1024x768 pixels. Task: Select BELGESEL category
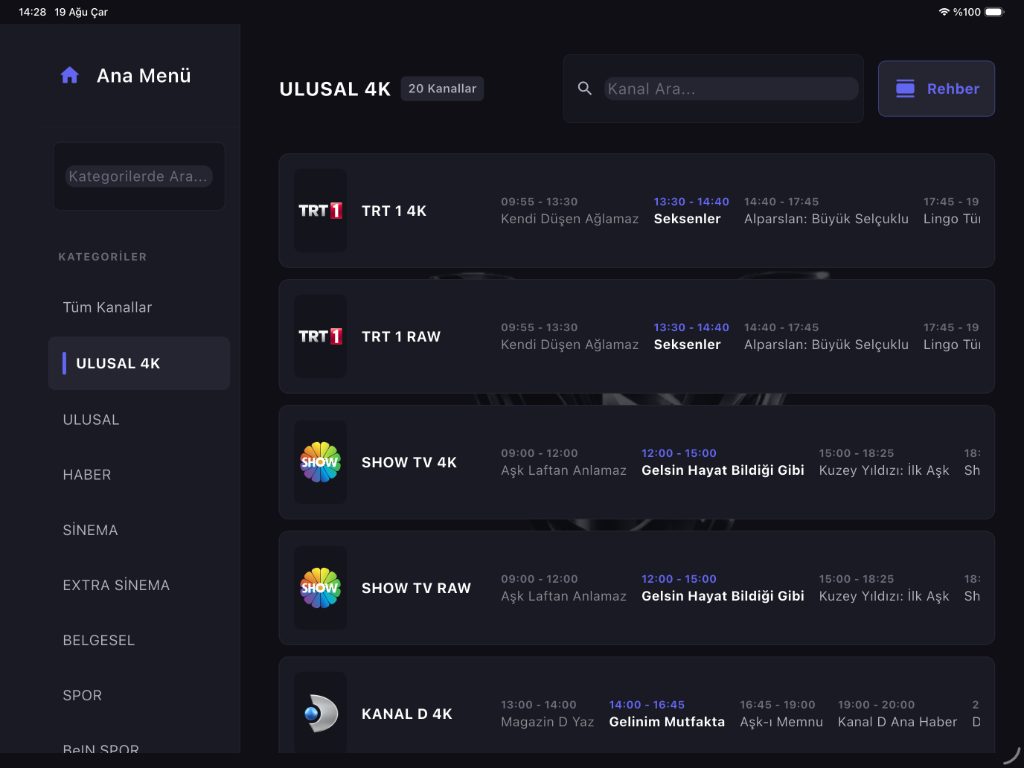[99, 640]
